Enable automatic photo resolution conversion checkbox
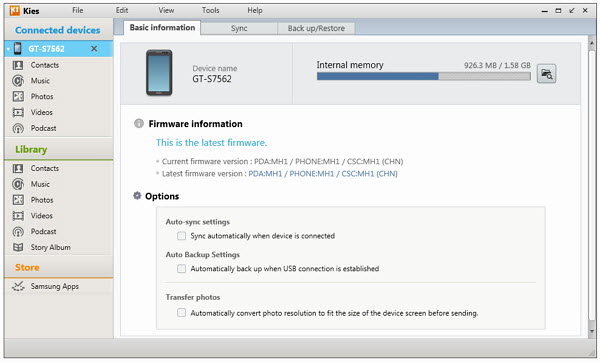The image size is (600, 363). 181,313
